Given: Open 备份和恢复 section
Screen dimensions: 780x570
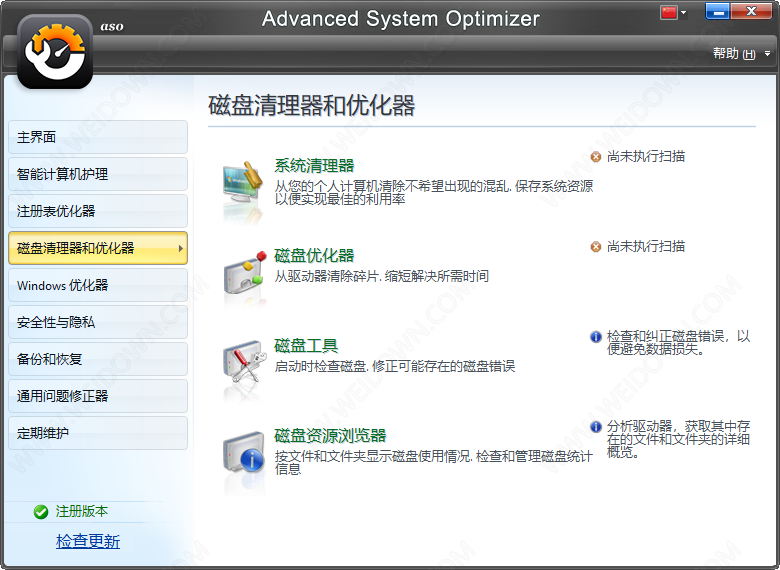Looking at the screenshot, I should 98,359.
